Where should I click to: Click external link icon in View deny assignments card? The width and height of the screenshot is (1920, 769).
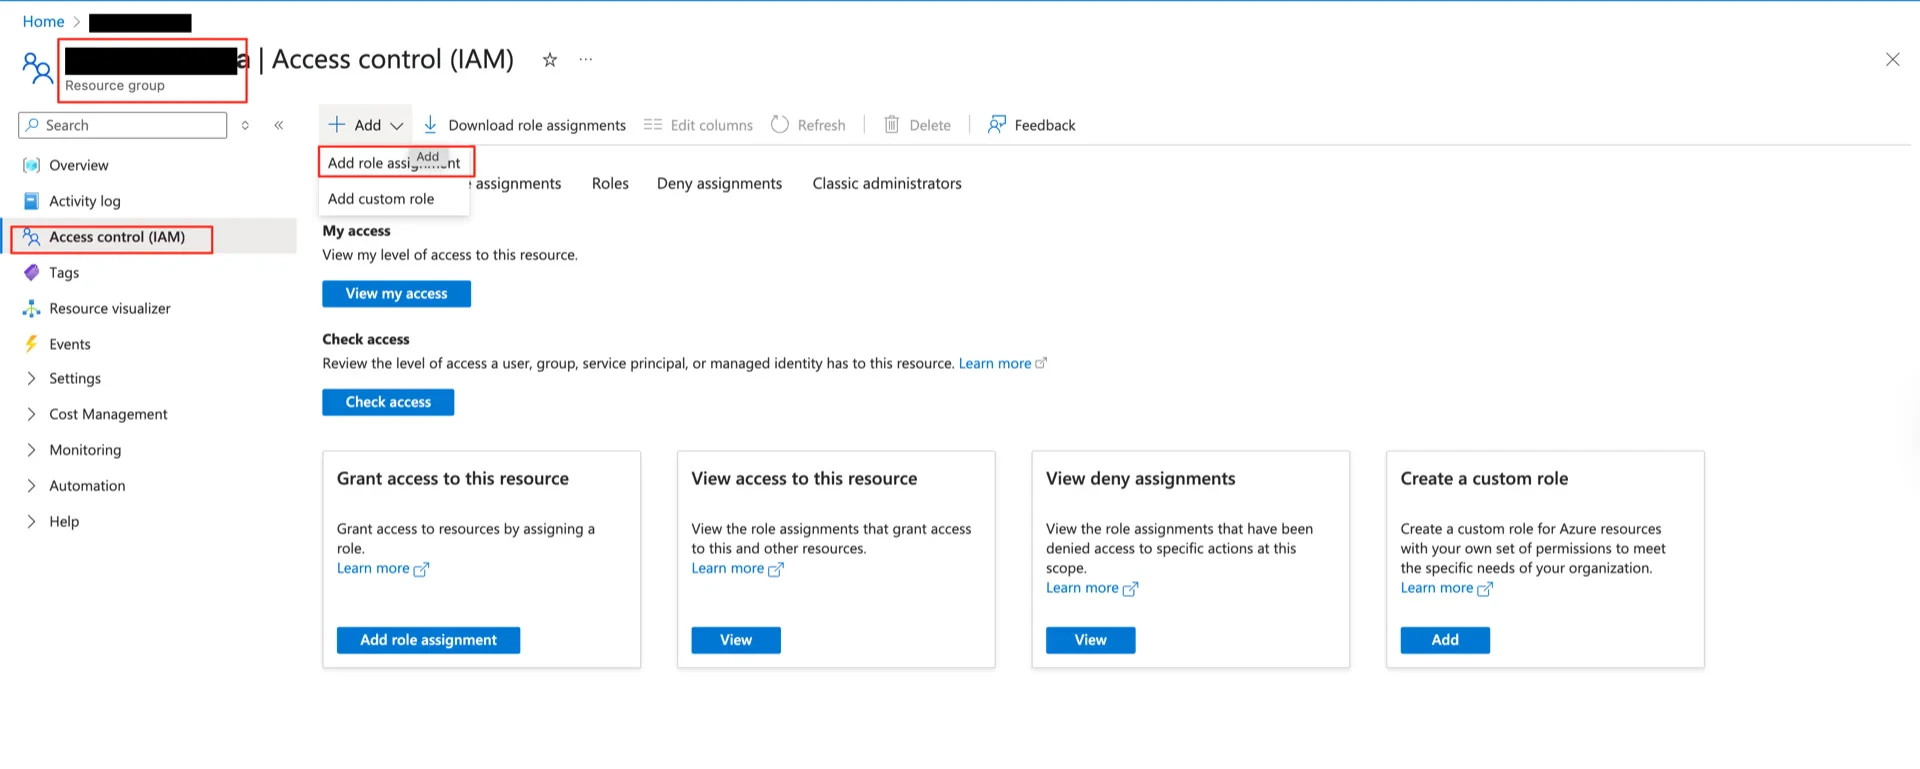point(1130,589)
